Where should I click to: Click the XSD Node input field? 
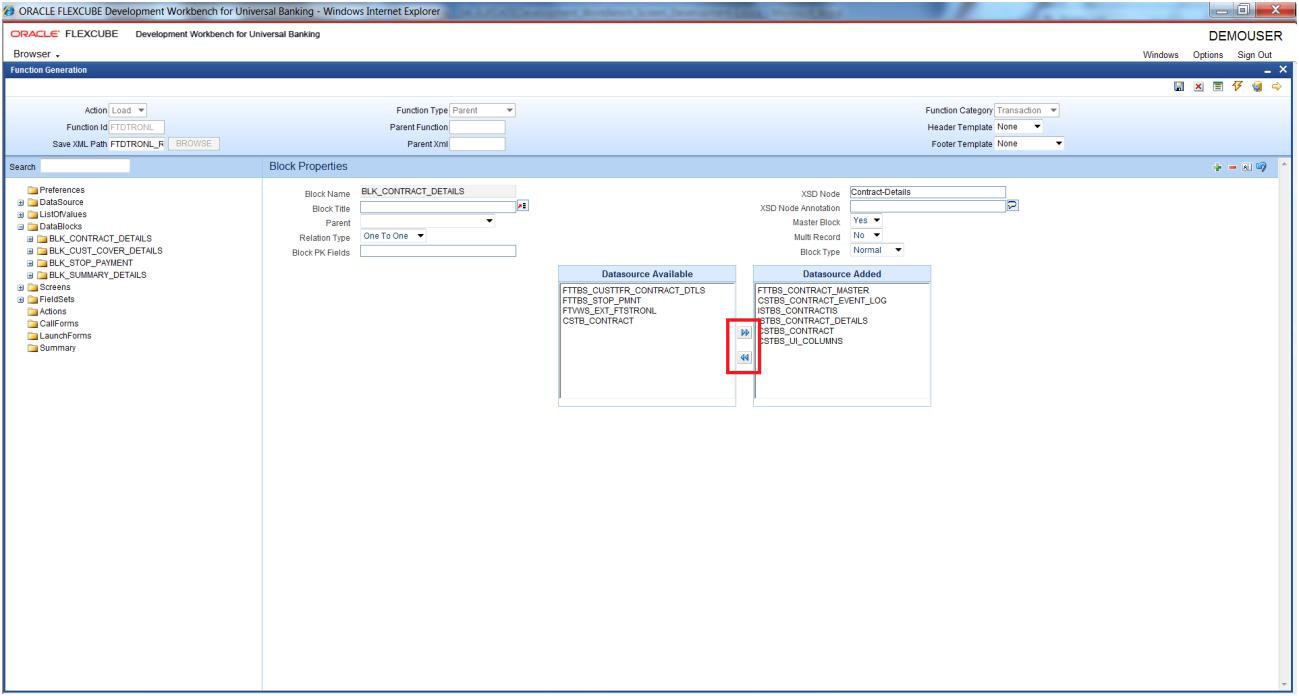(927, 191)
